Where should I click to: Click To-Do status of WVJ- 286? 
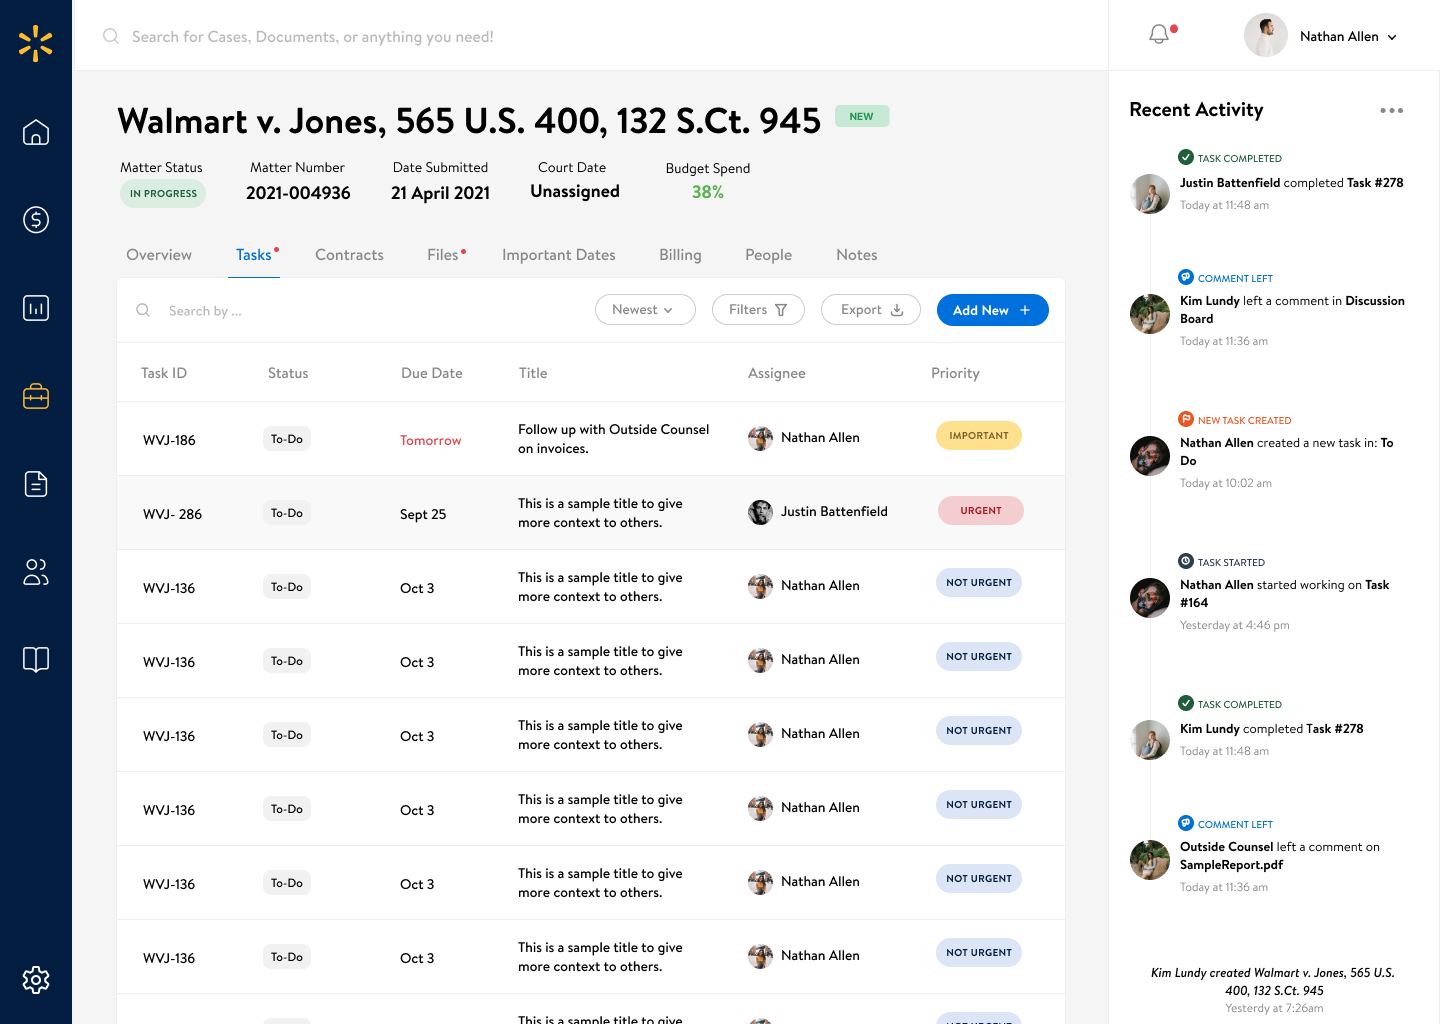pyautogui.click(x=287, y=513)
